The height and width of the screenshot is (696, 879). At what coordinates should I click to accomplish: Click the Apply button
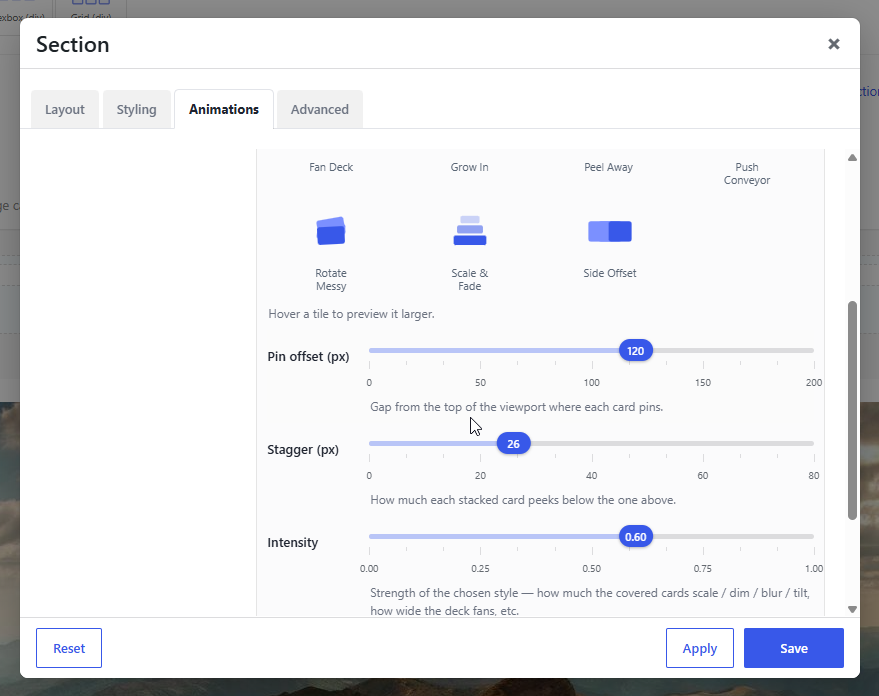(700, 648)
